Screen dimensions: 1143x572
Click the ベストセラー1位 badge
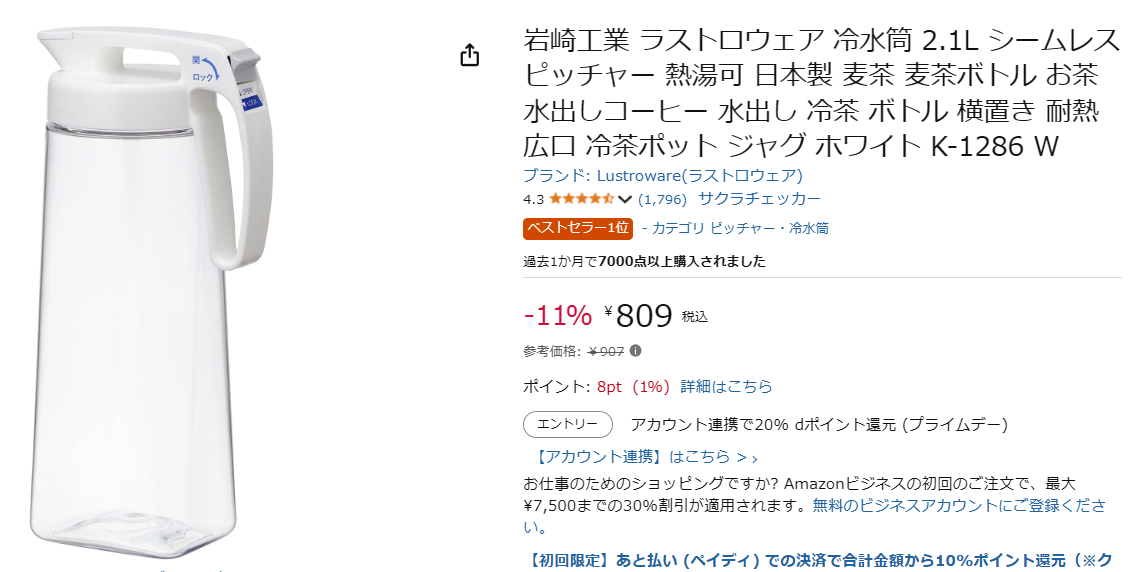[x=577, y=228]
